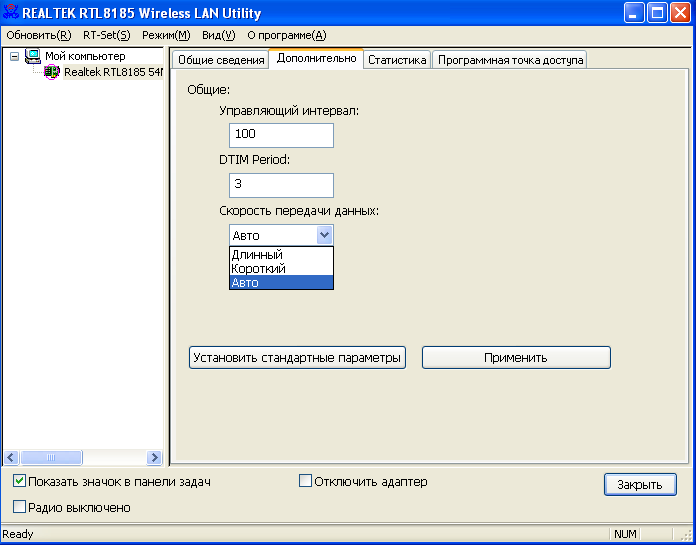Click the Применить button

516,358
